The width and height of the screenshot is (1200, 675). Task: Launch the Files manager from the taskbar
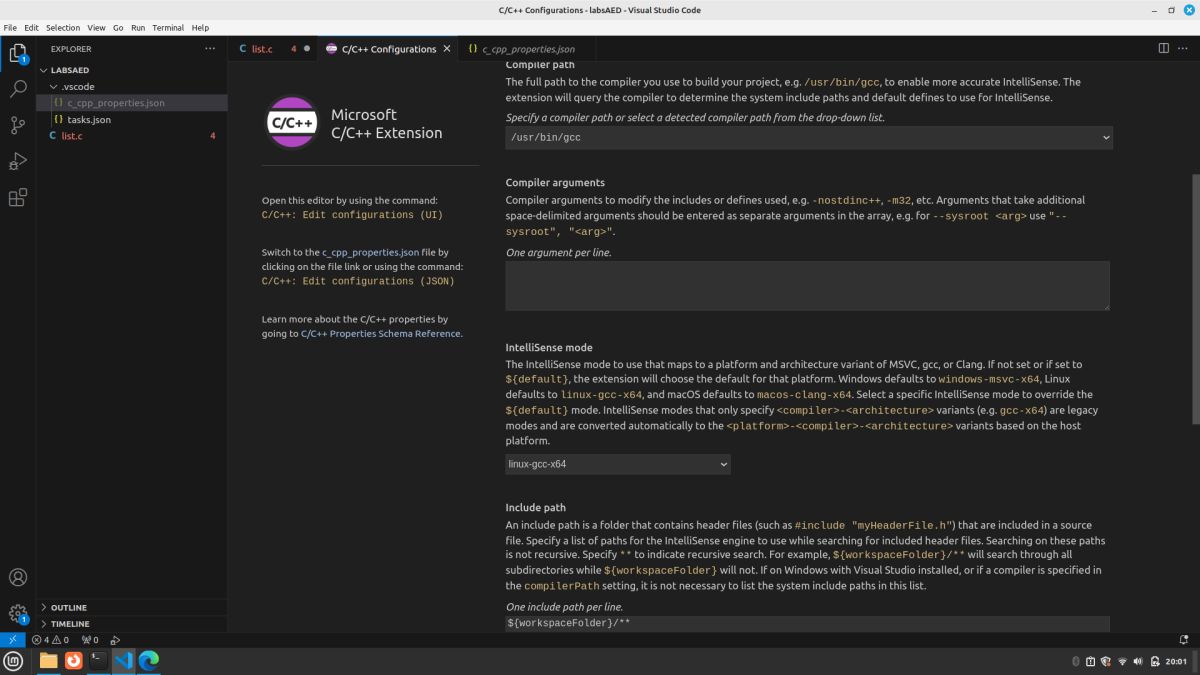click(48, 661)
